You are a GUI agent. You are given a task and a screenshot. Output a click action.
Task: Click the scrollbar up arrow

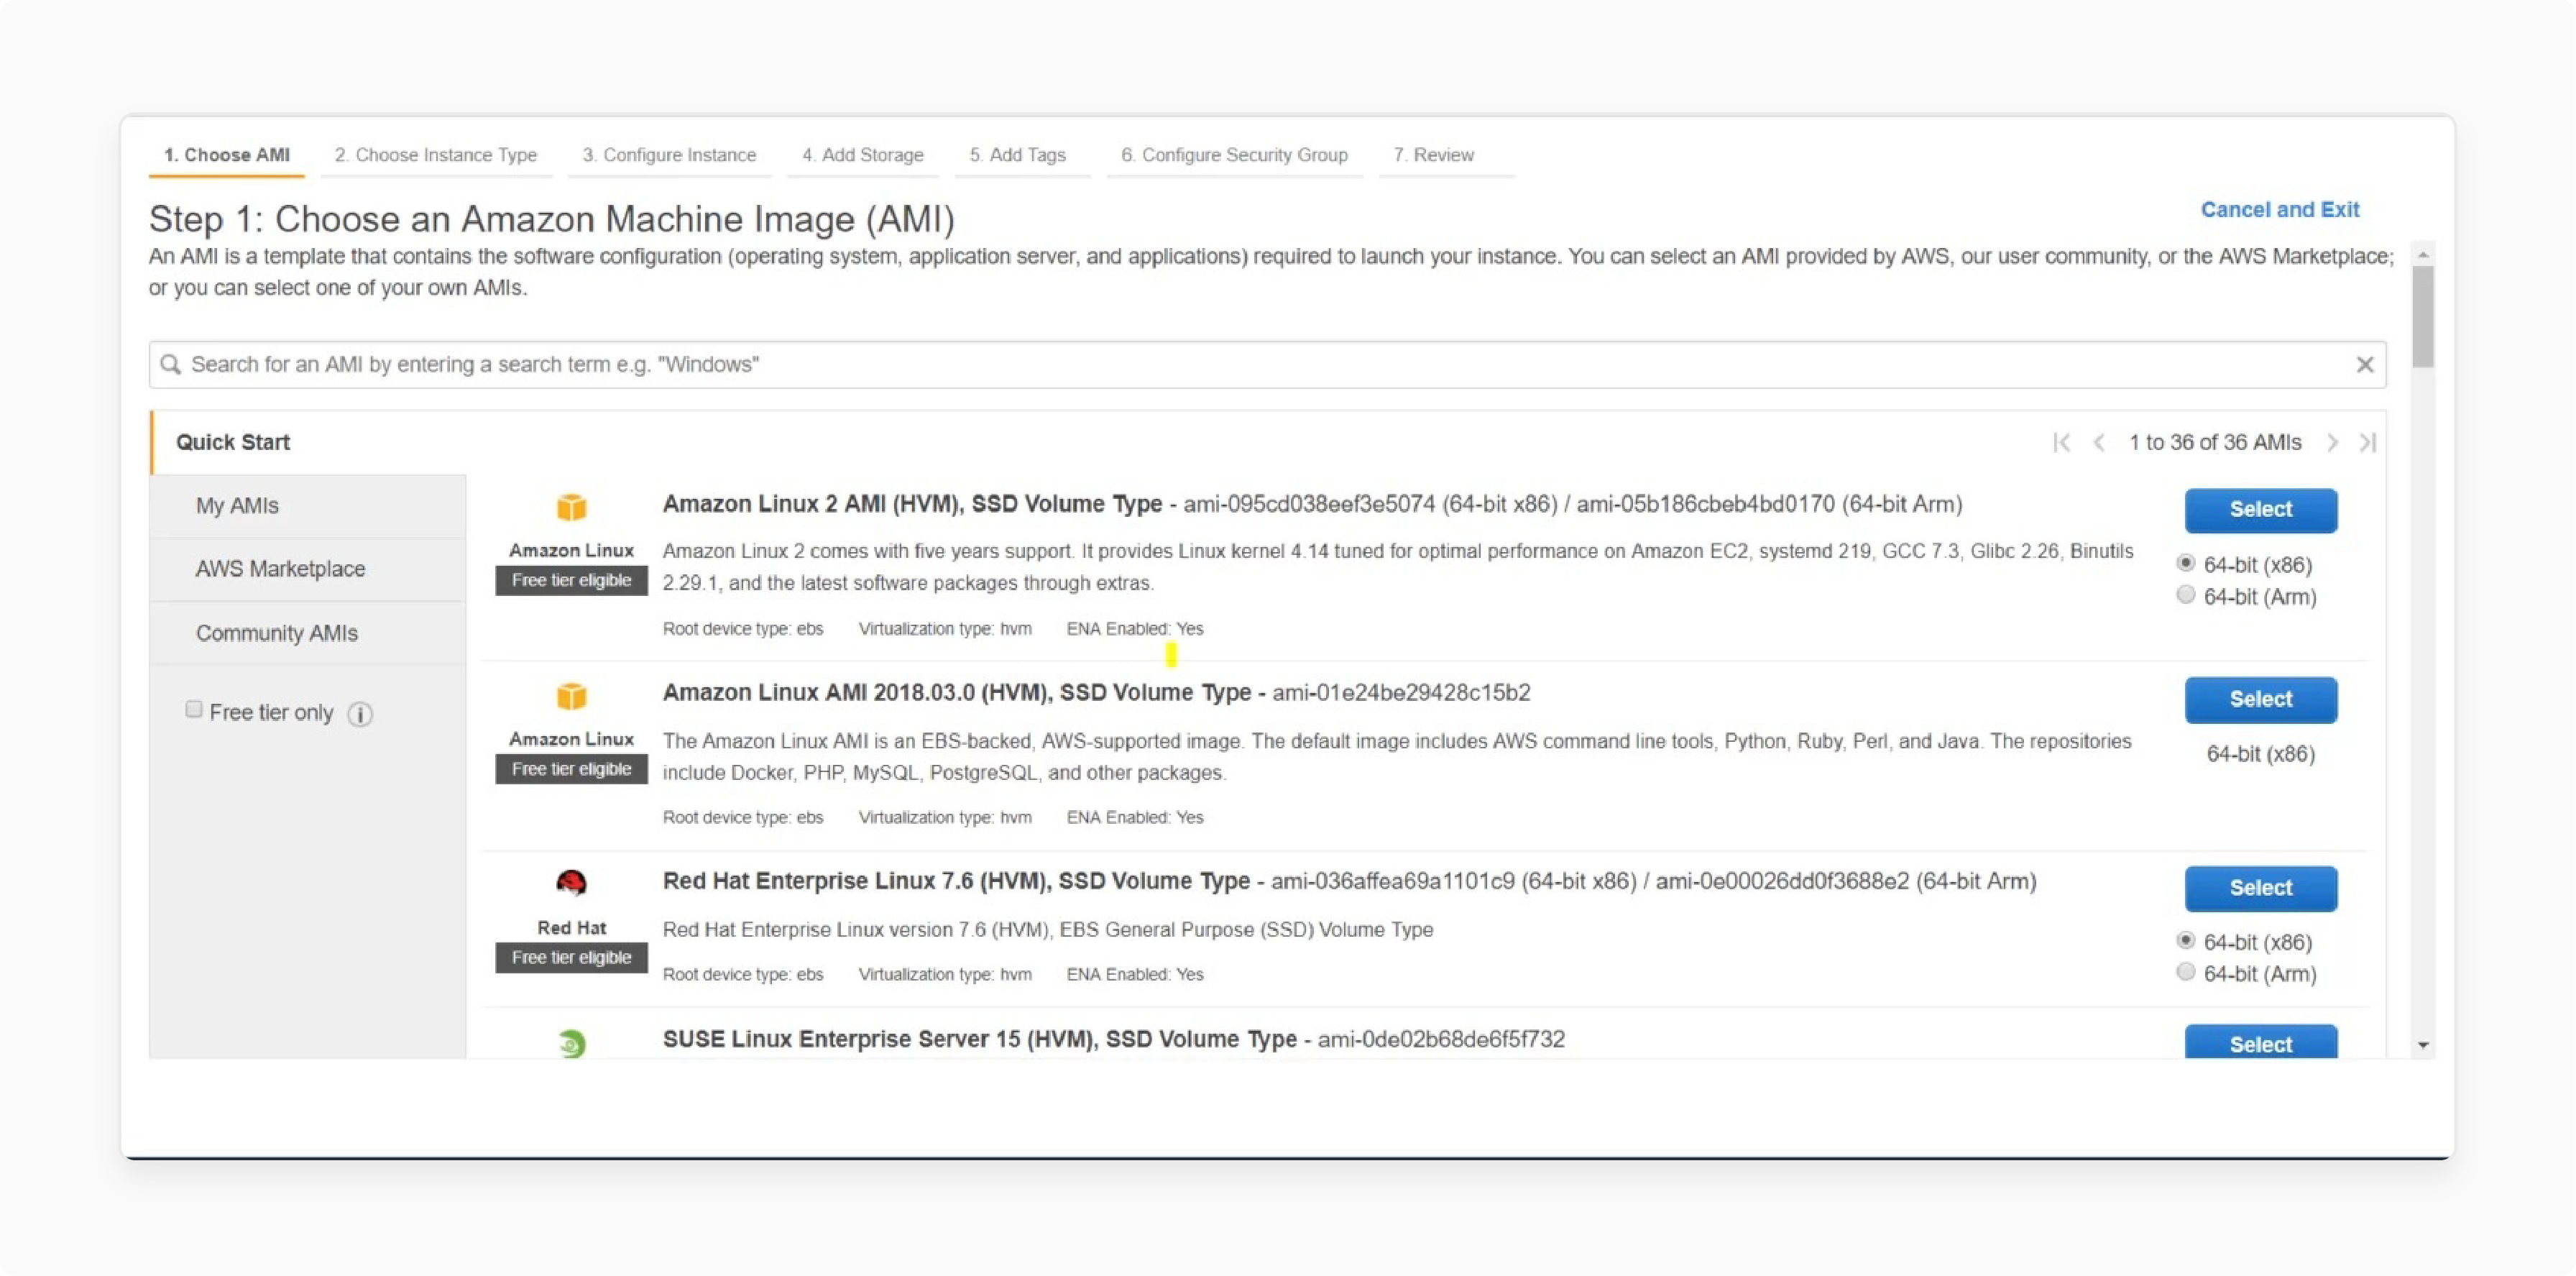point(2423,255)
